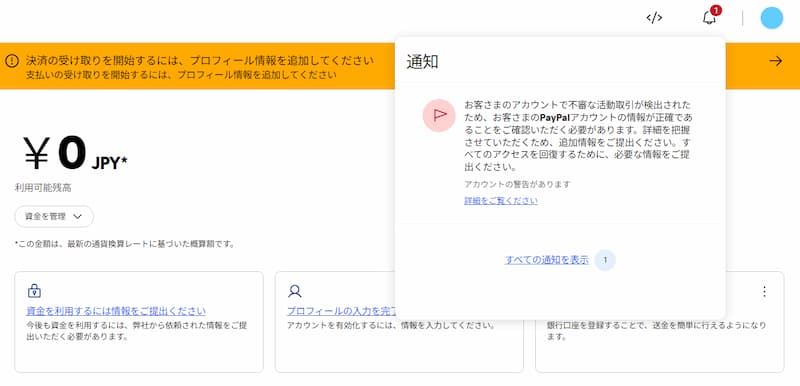Screen dimensions: 800x386
Task: Open the developer code icon
Action: (x=654, y=18)
